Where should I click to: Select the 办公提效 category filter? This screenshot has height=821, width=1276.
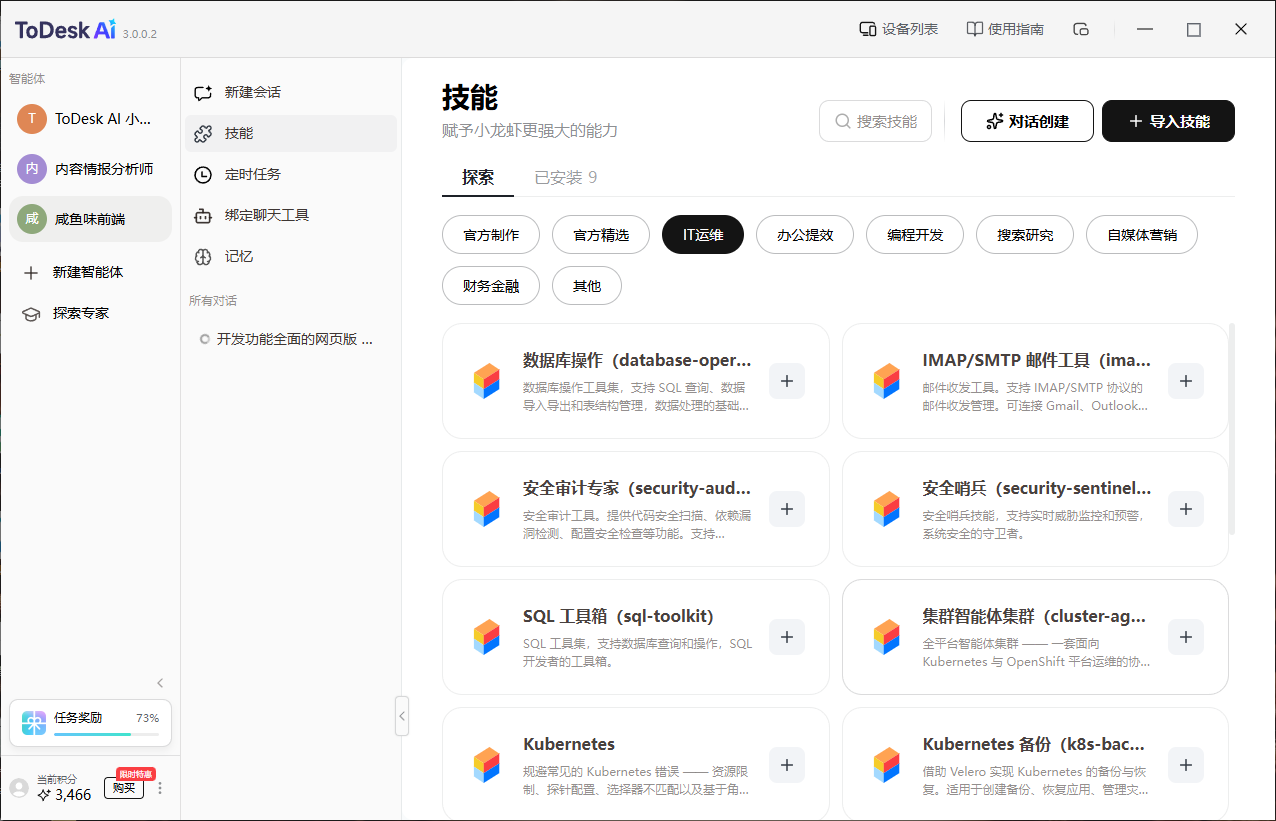pos(805,235)
